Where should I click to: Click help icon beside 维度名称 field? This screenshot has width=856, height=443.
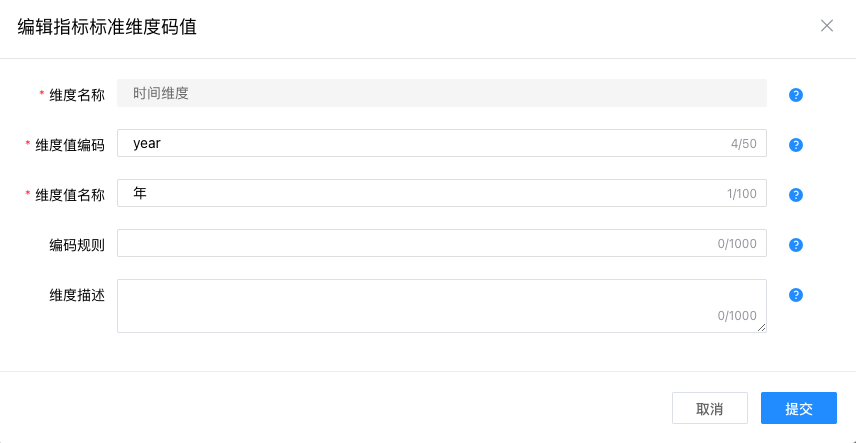796,95
